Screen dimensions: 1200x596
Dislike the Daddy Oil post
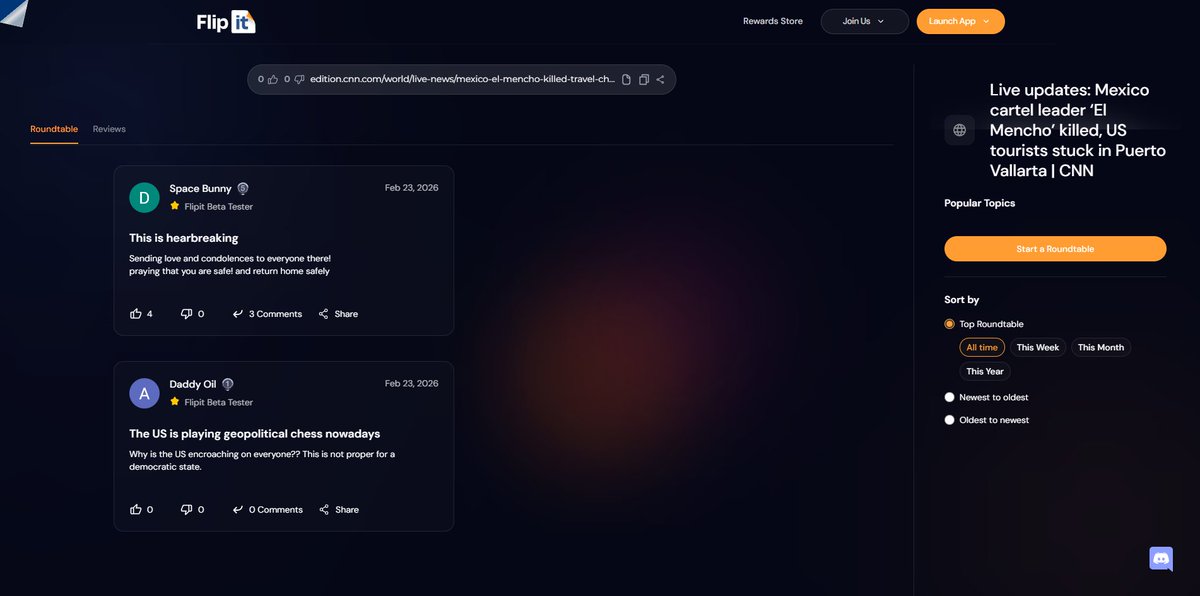click(x=186, y=510)
